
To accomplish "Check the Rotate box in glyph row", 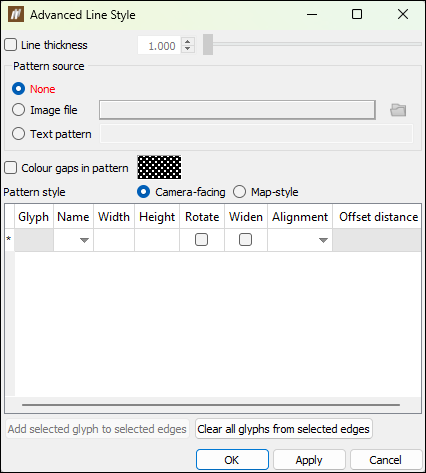I will click(201, 240).
